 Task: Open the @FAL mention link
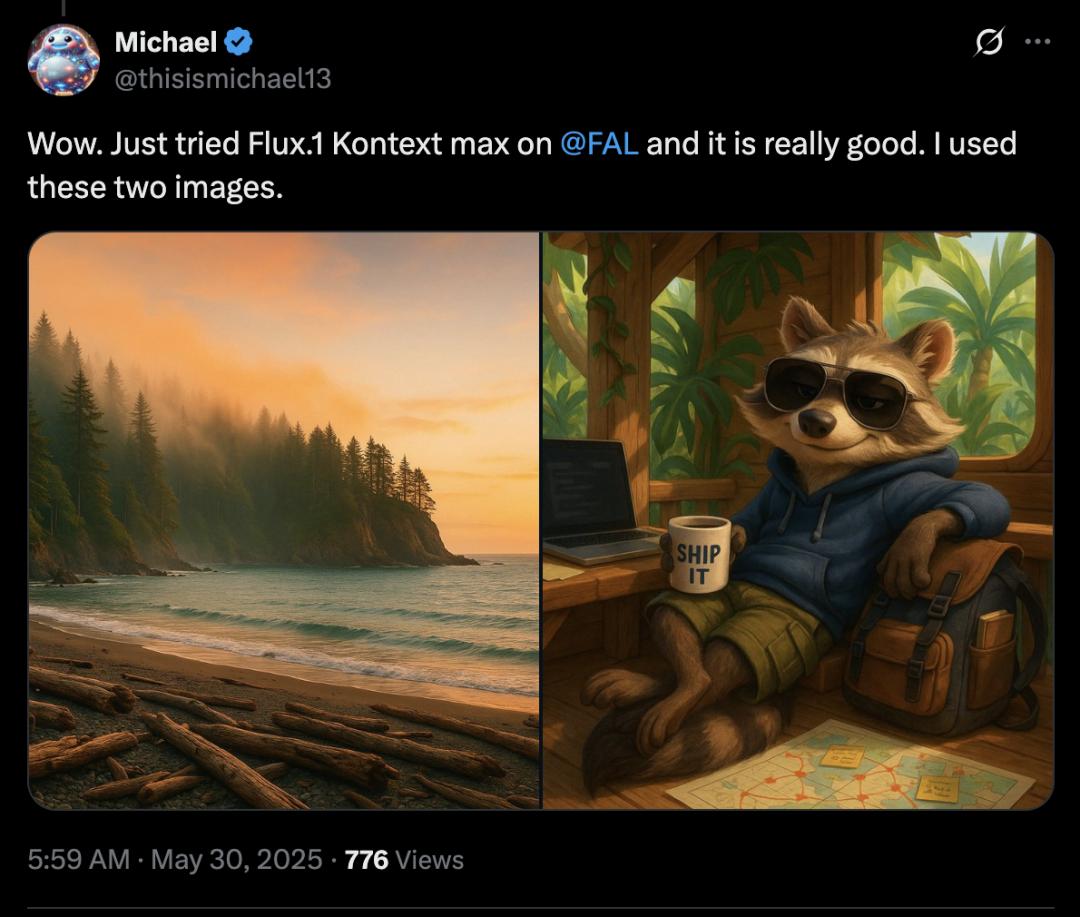[599, 144]
